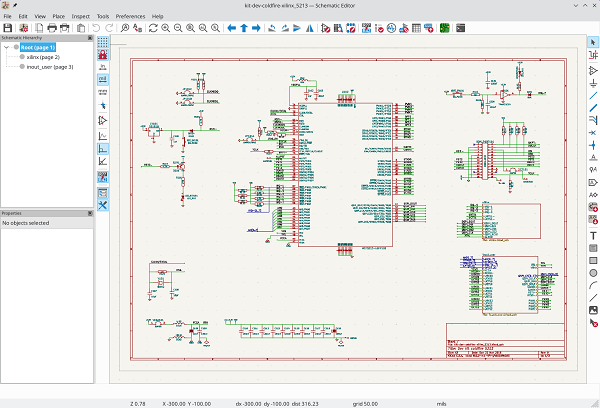The height and width of the screenshot is (408, 600).
Task: Open the Simulator icon
Action: point(391,28)
